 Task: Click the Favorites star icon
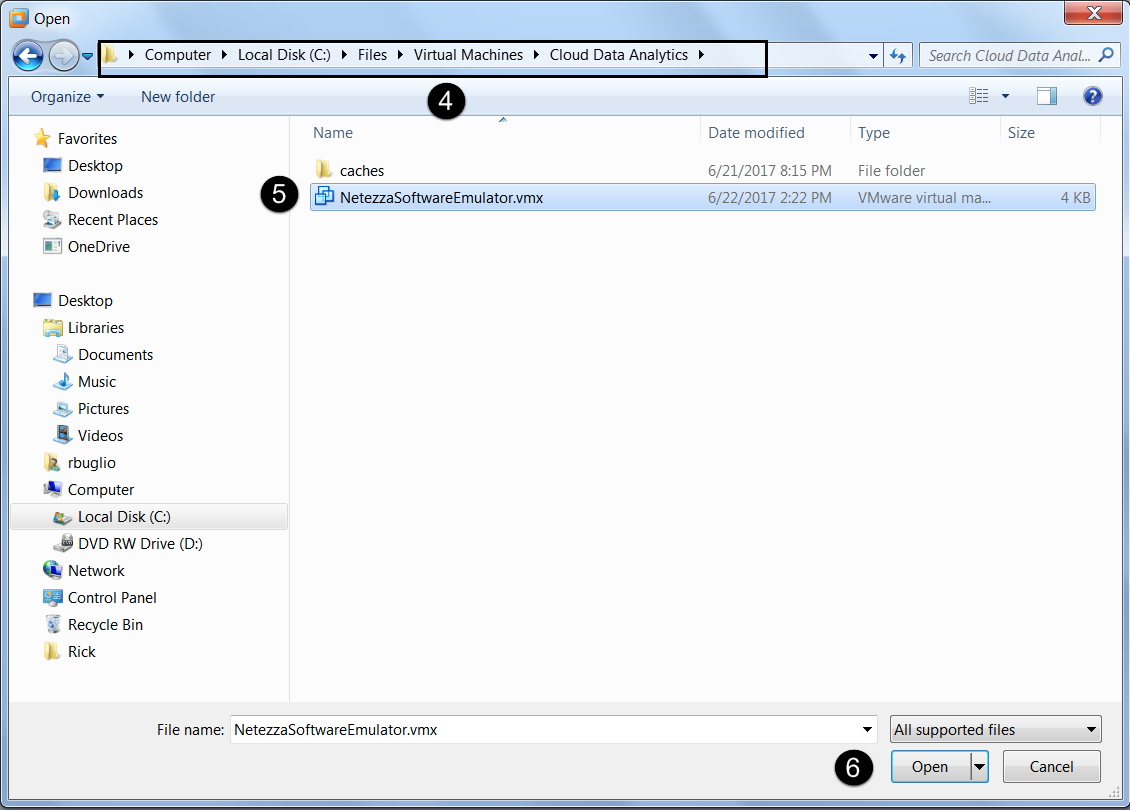43,138
